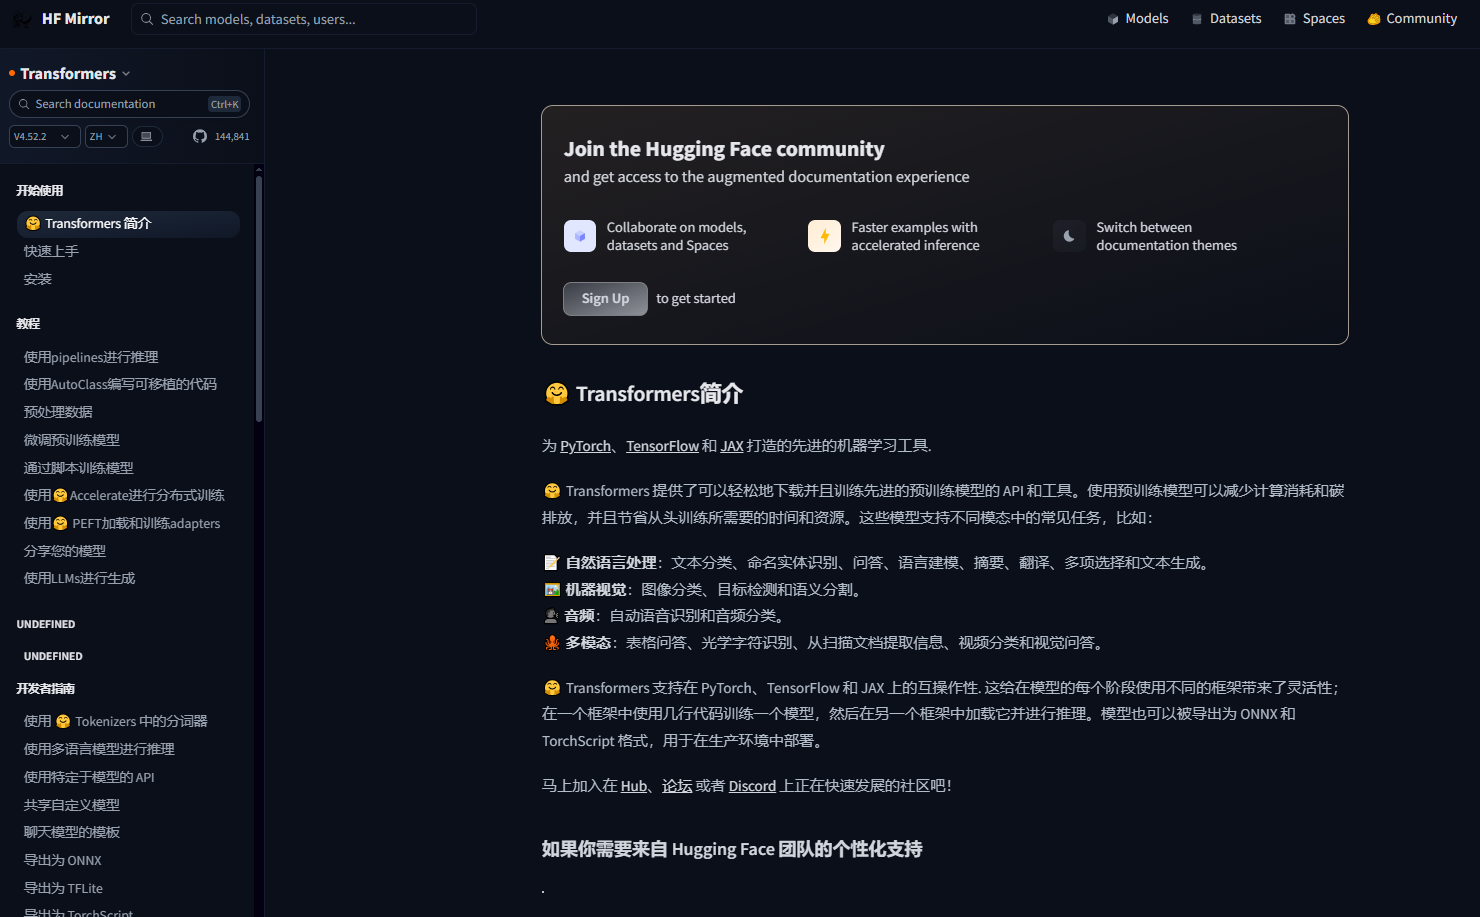Open PEFT加载和训练adapters sidebar page
The height and width of the screenshot is (917, 1480).
[x=122, y=523]
